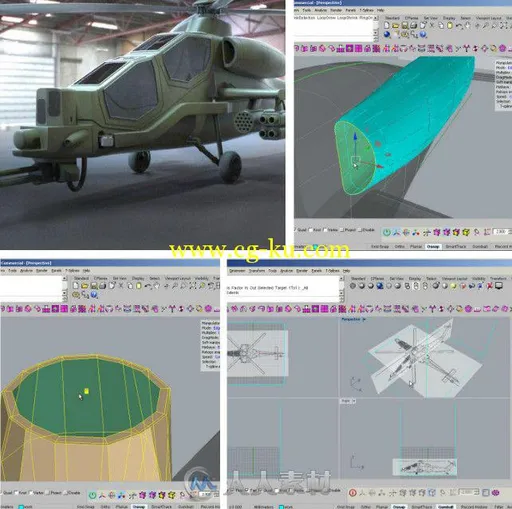Click Cut scissors icon in cyan-model Rhino window
Screen dimensions: 512x509
pos(432,25)
